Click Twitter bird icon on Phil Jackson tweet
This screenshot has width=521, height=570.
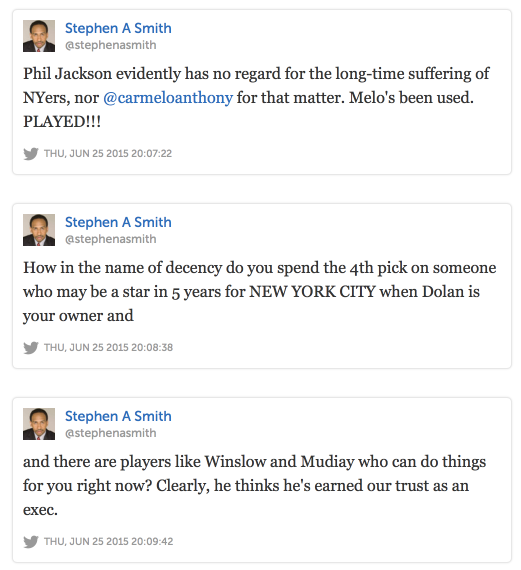(31, 153)
